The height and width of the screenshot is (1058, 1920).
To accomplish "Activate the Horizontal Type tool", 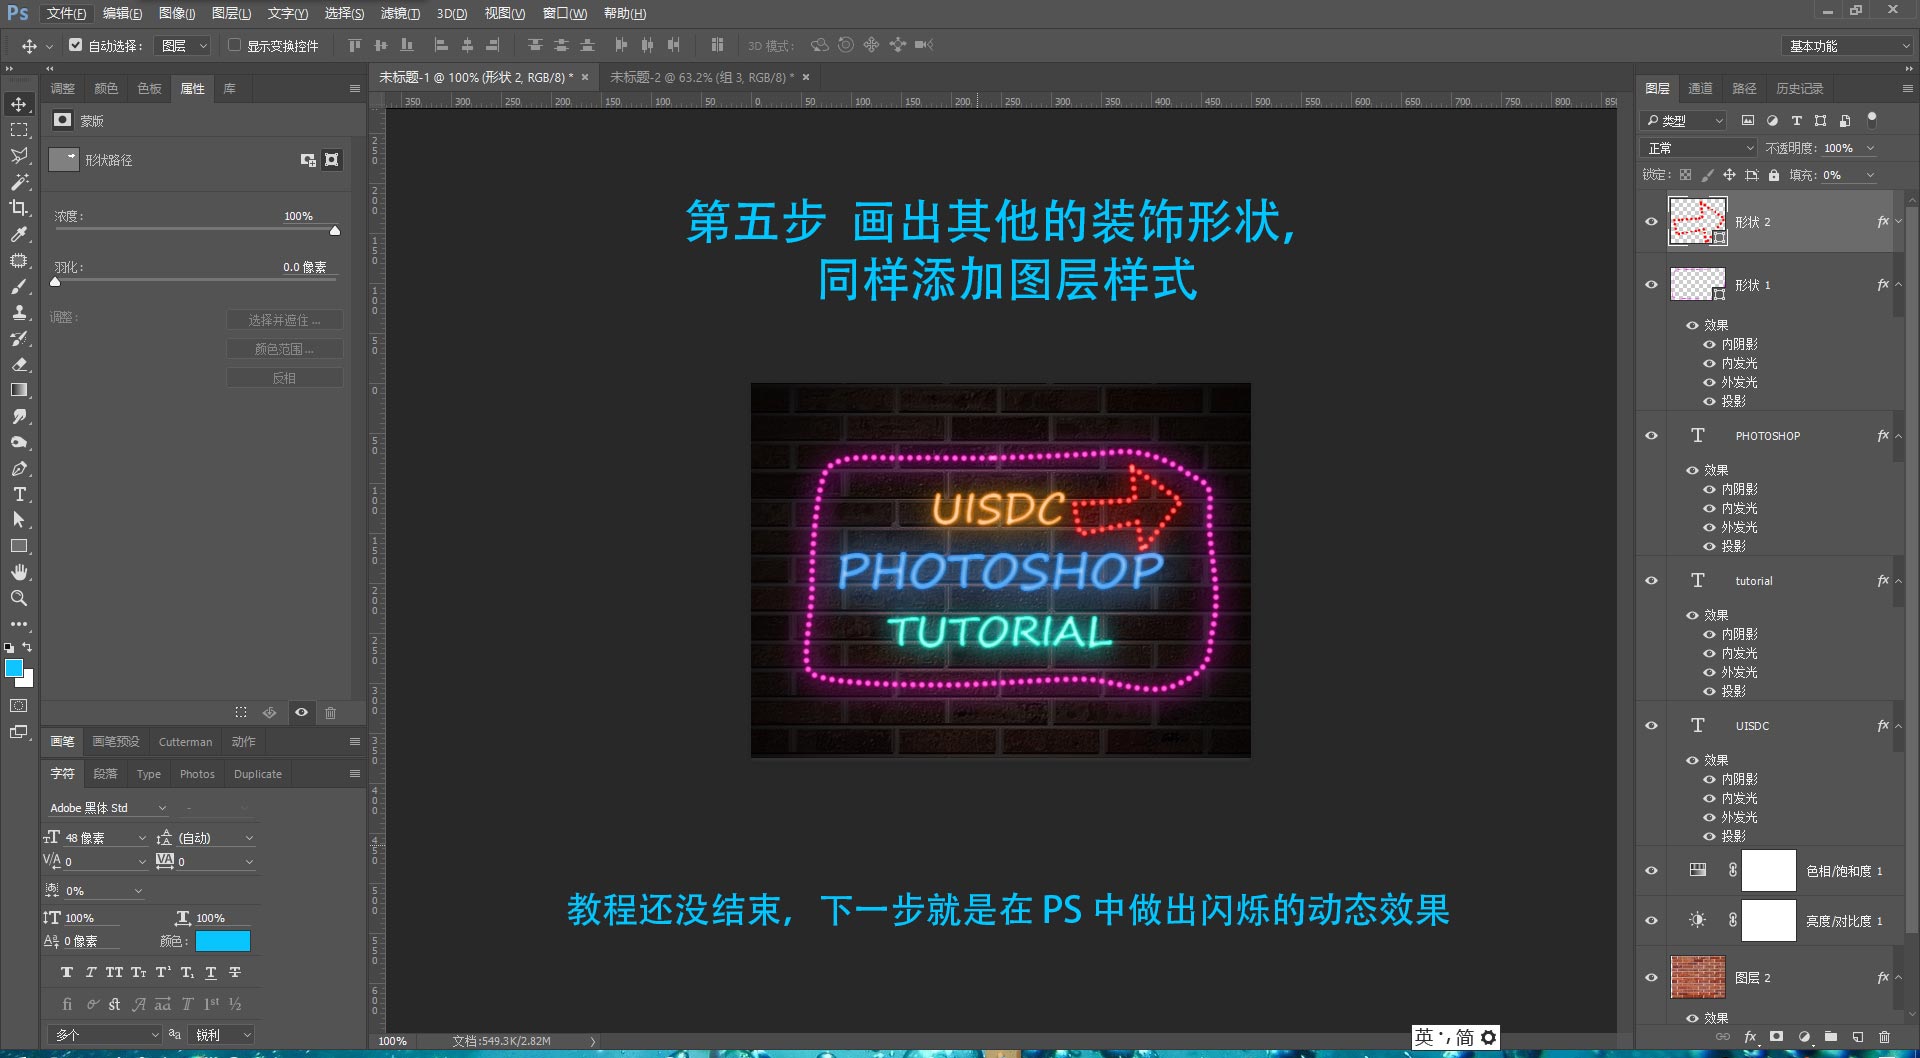I will (19, 494).
